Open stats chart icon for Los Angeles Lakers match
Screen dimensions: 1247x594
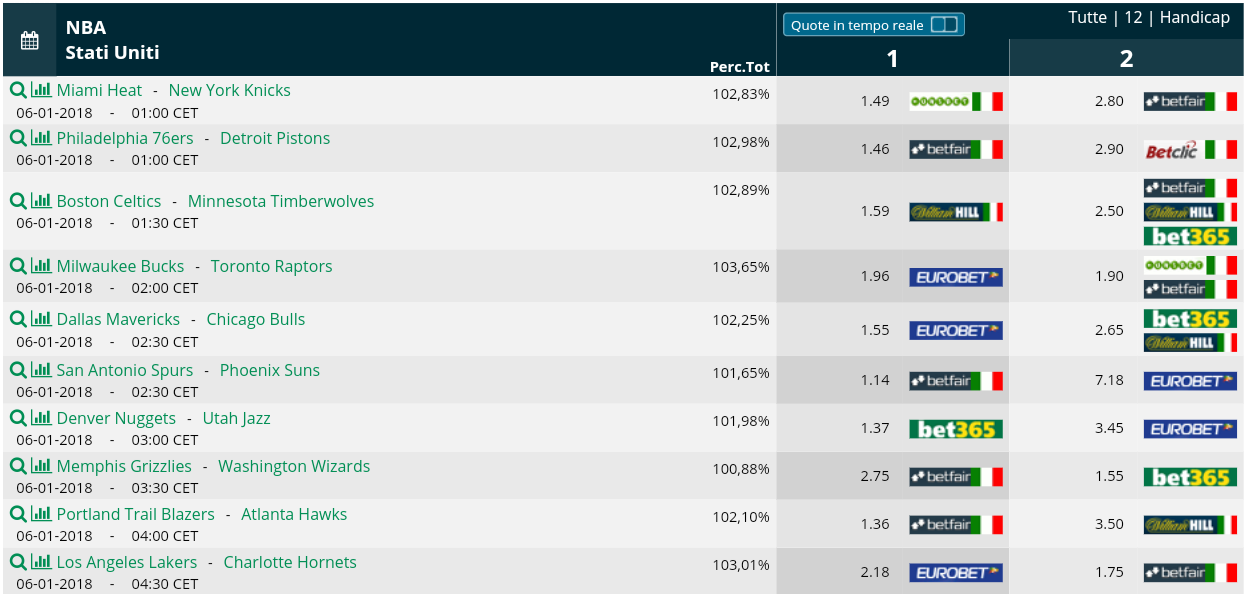point(41,561)
